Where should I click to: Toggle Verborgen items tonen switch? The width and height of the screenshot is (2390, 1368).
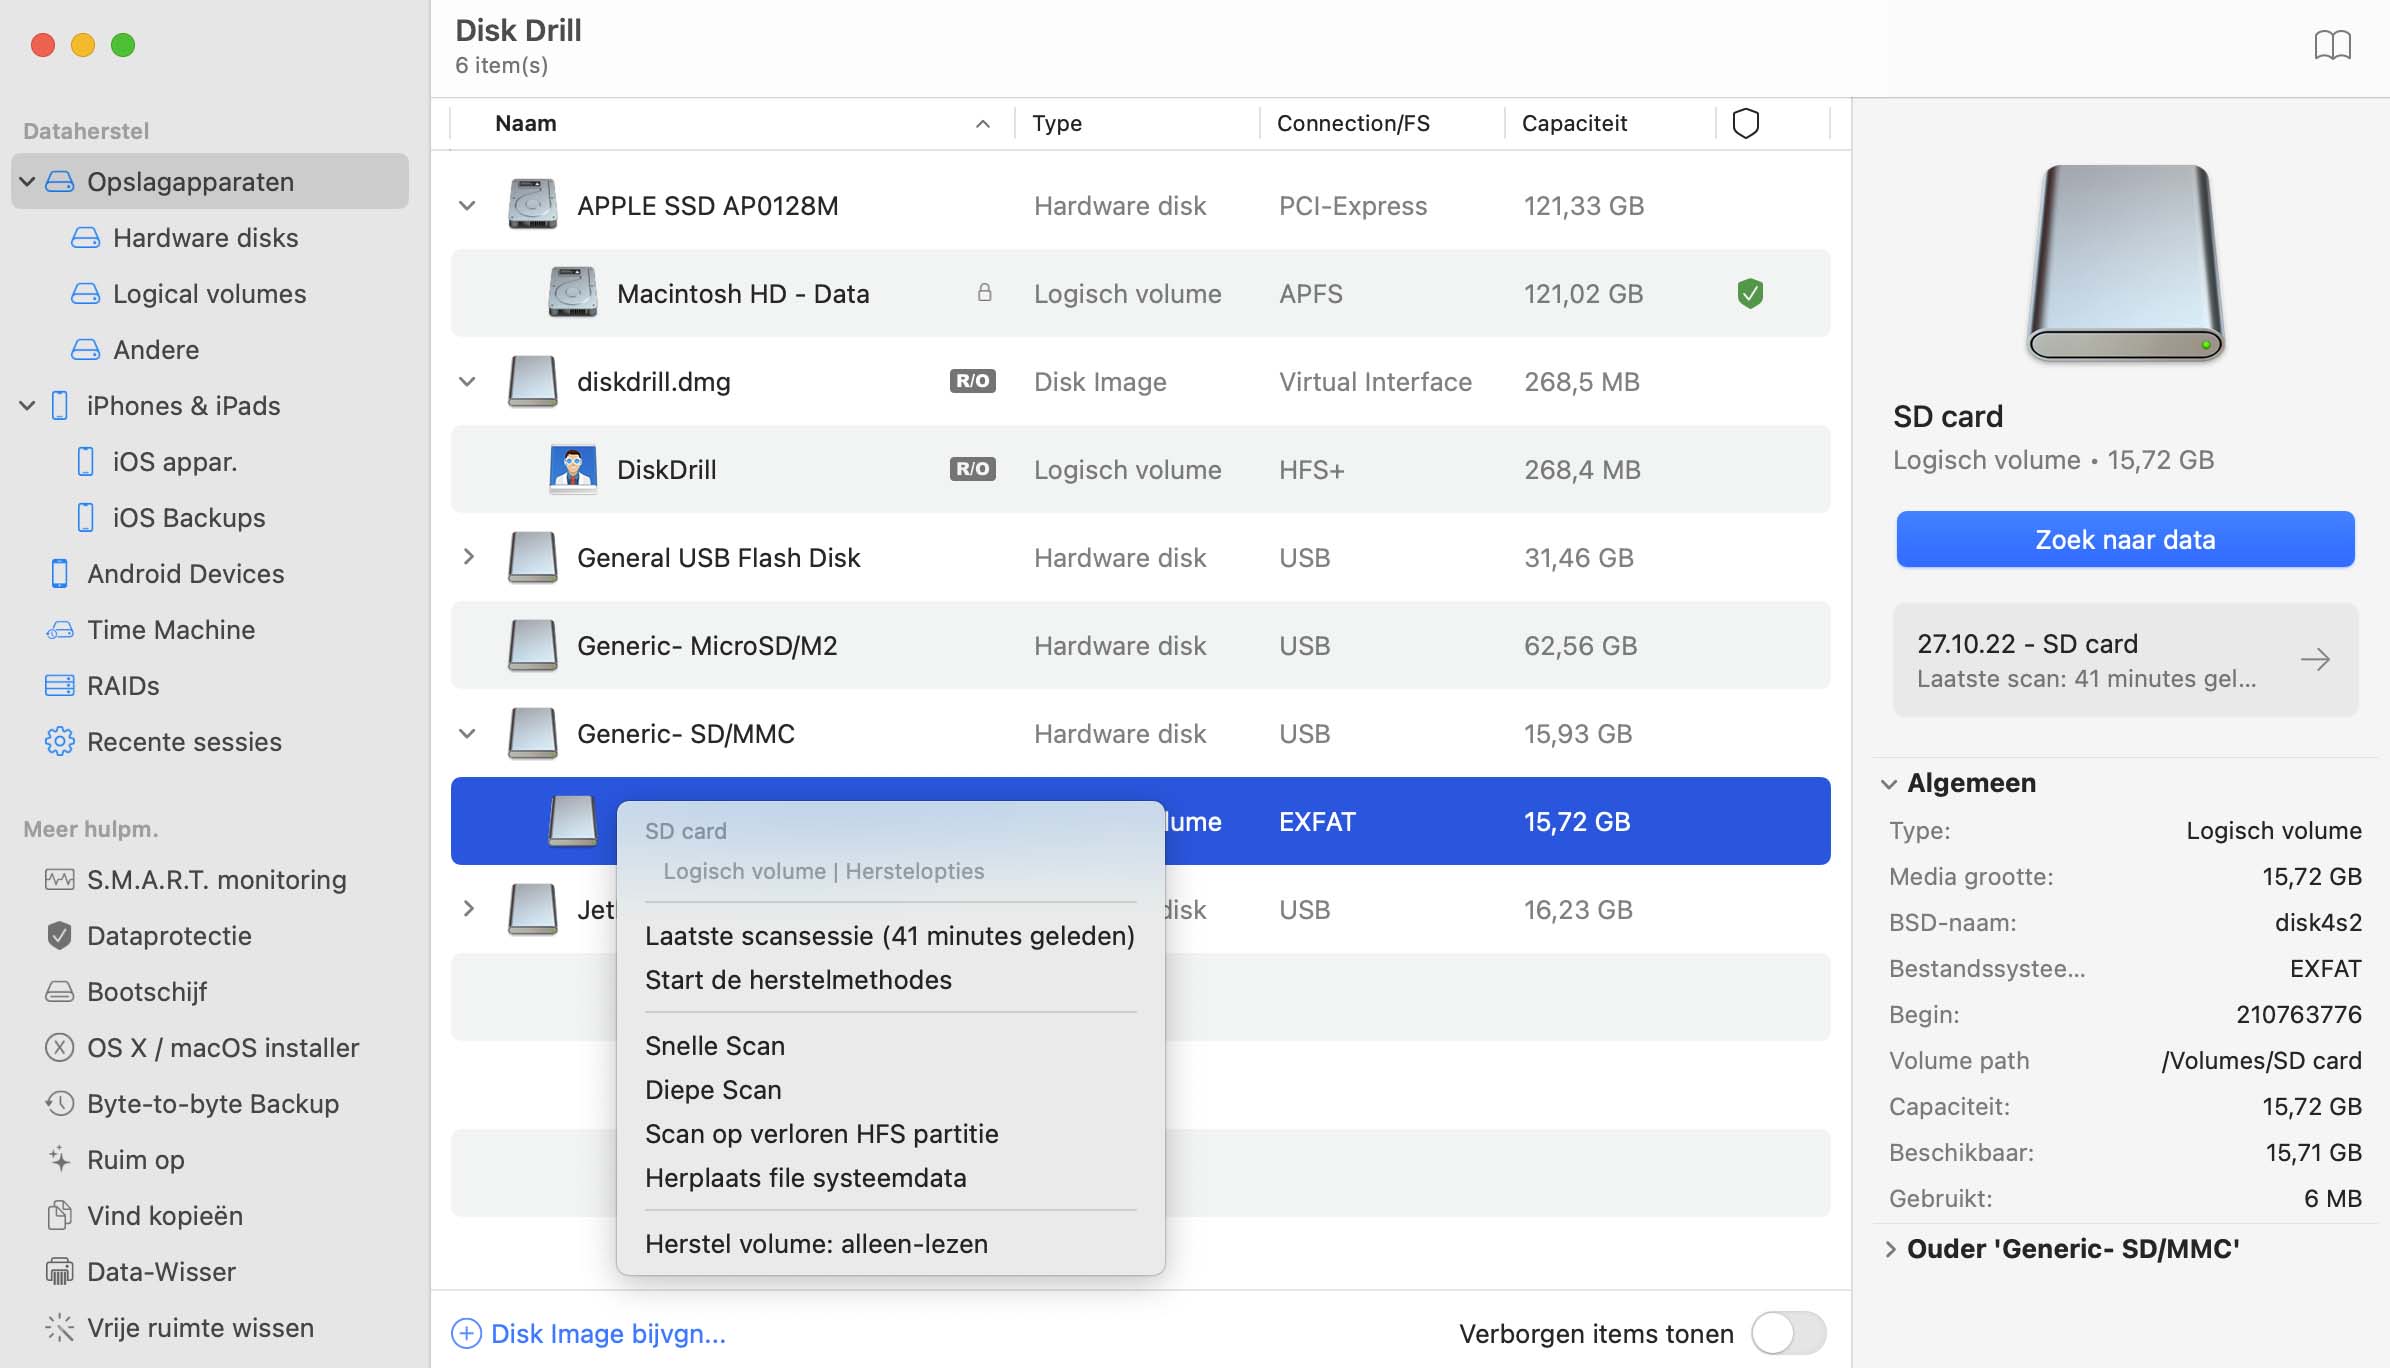[x=1788, y=1333]
